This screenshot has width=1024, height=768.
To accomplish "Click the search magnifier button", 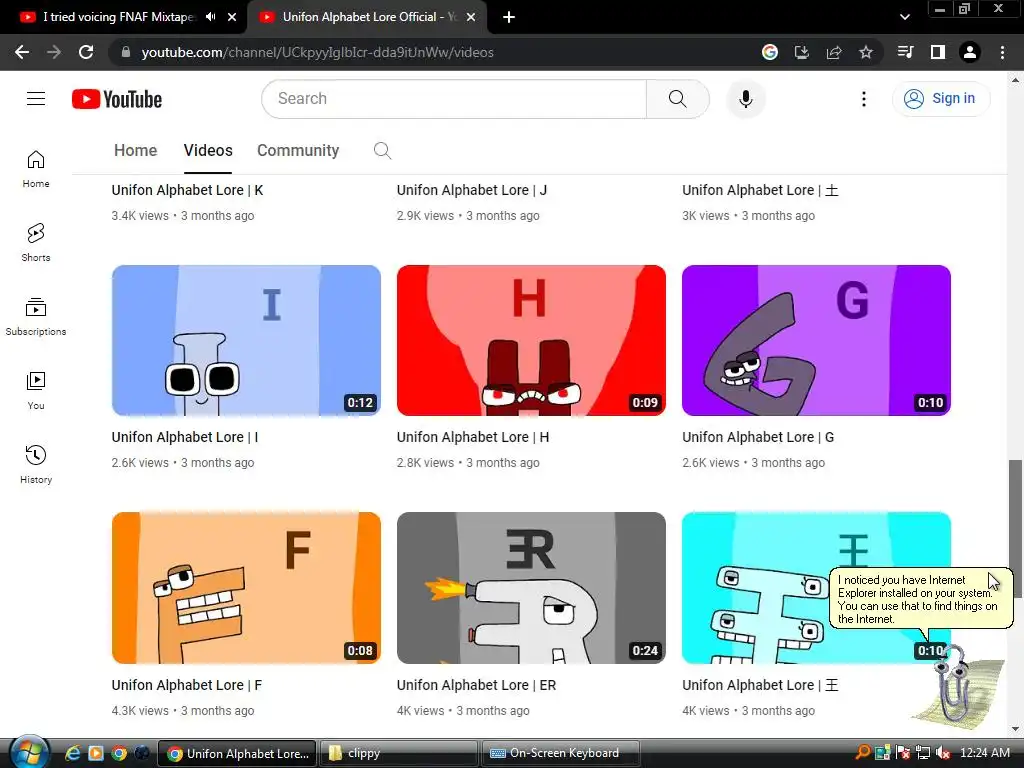I will click(677, 99).
